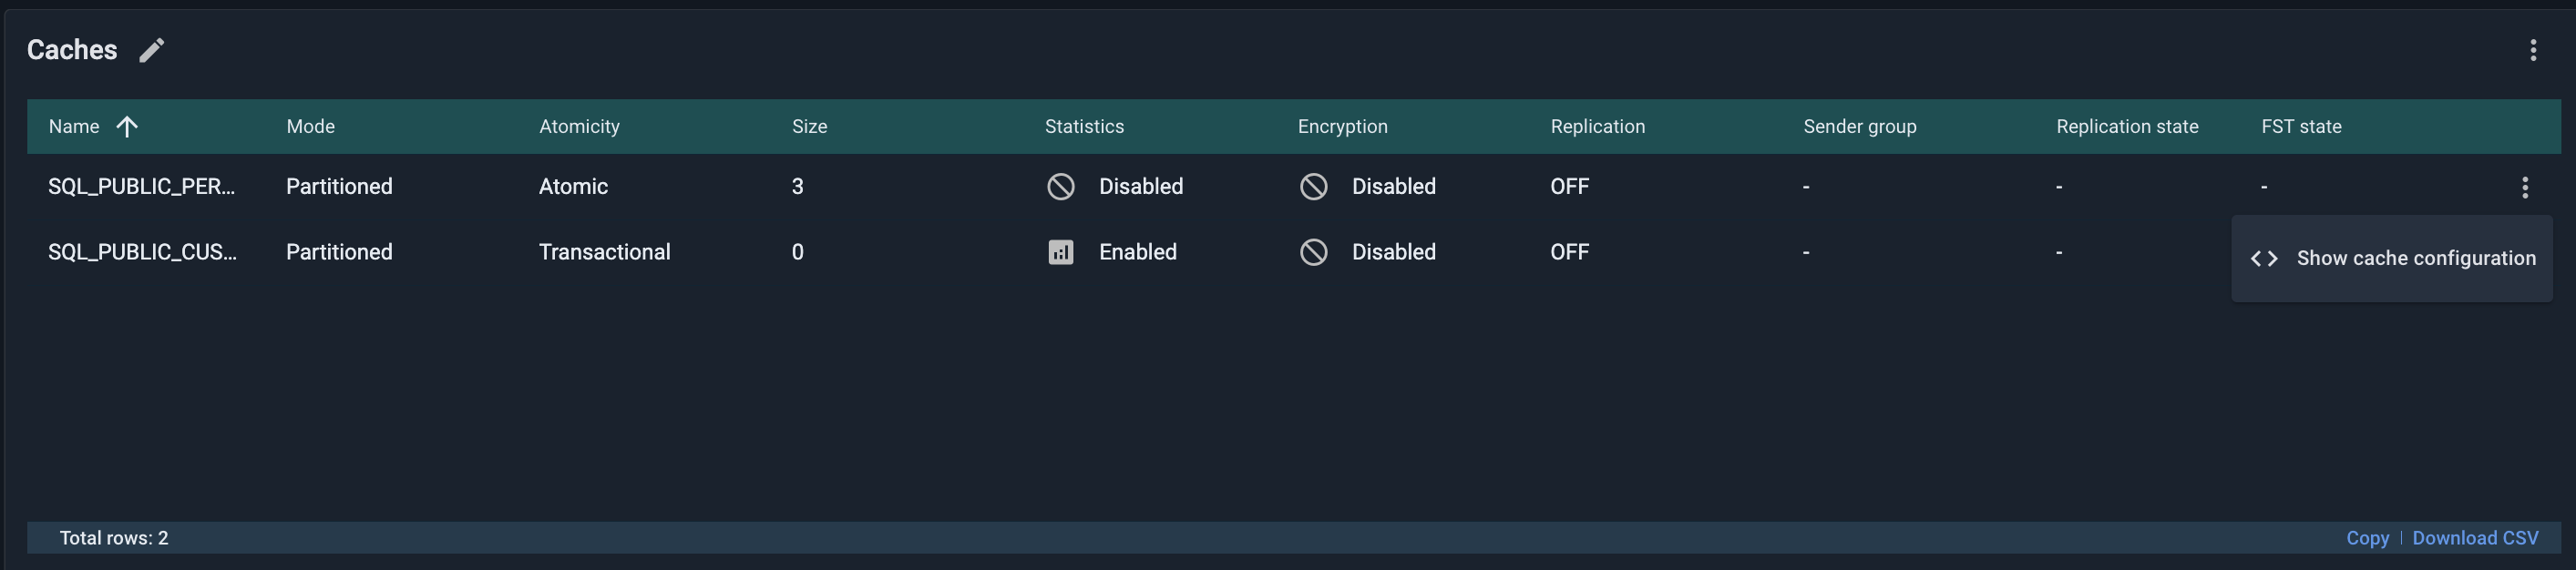
Task: Sort table by Size column header
Action: pos(809,127)
